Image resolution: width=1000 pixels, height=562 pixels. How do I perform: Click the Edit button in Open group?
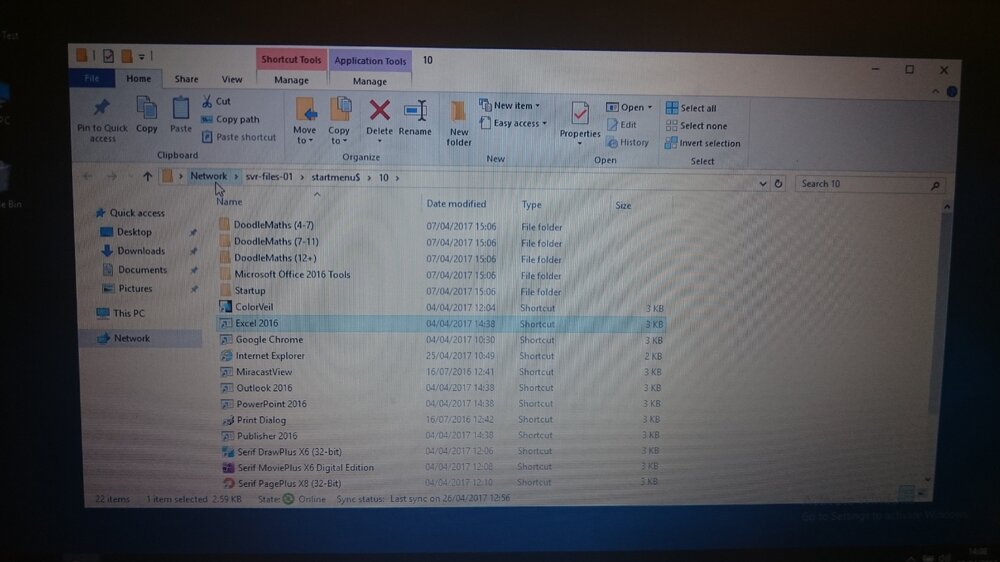(x=622, y=124)
